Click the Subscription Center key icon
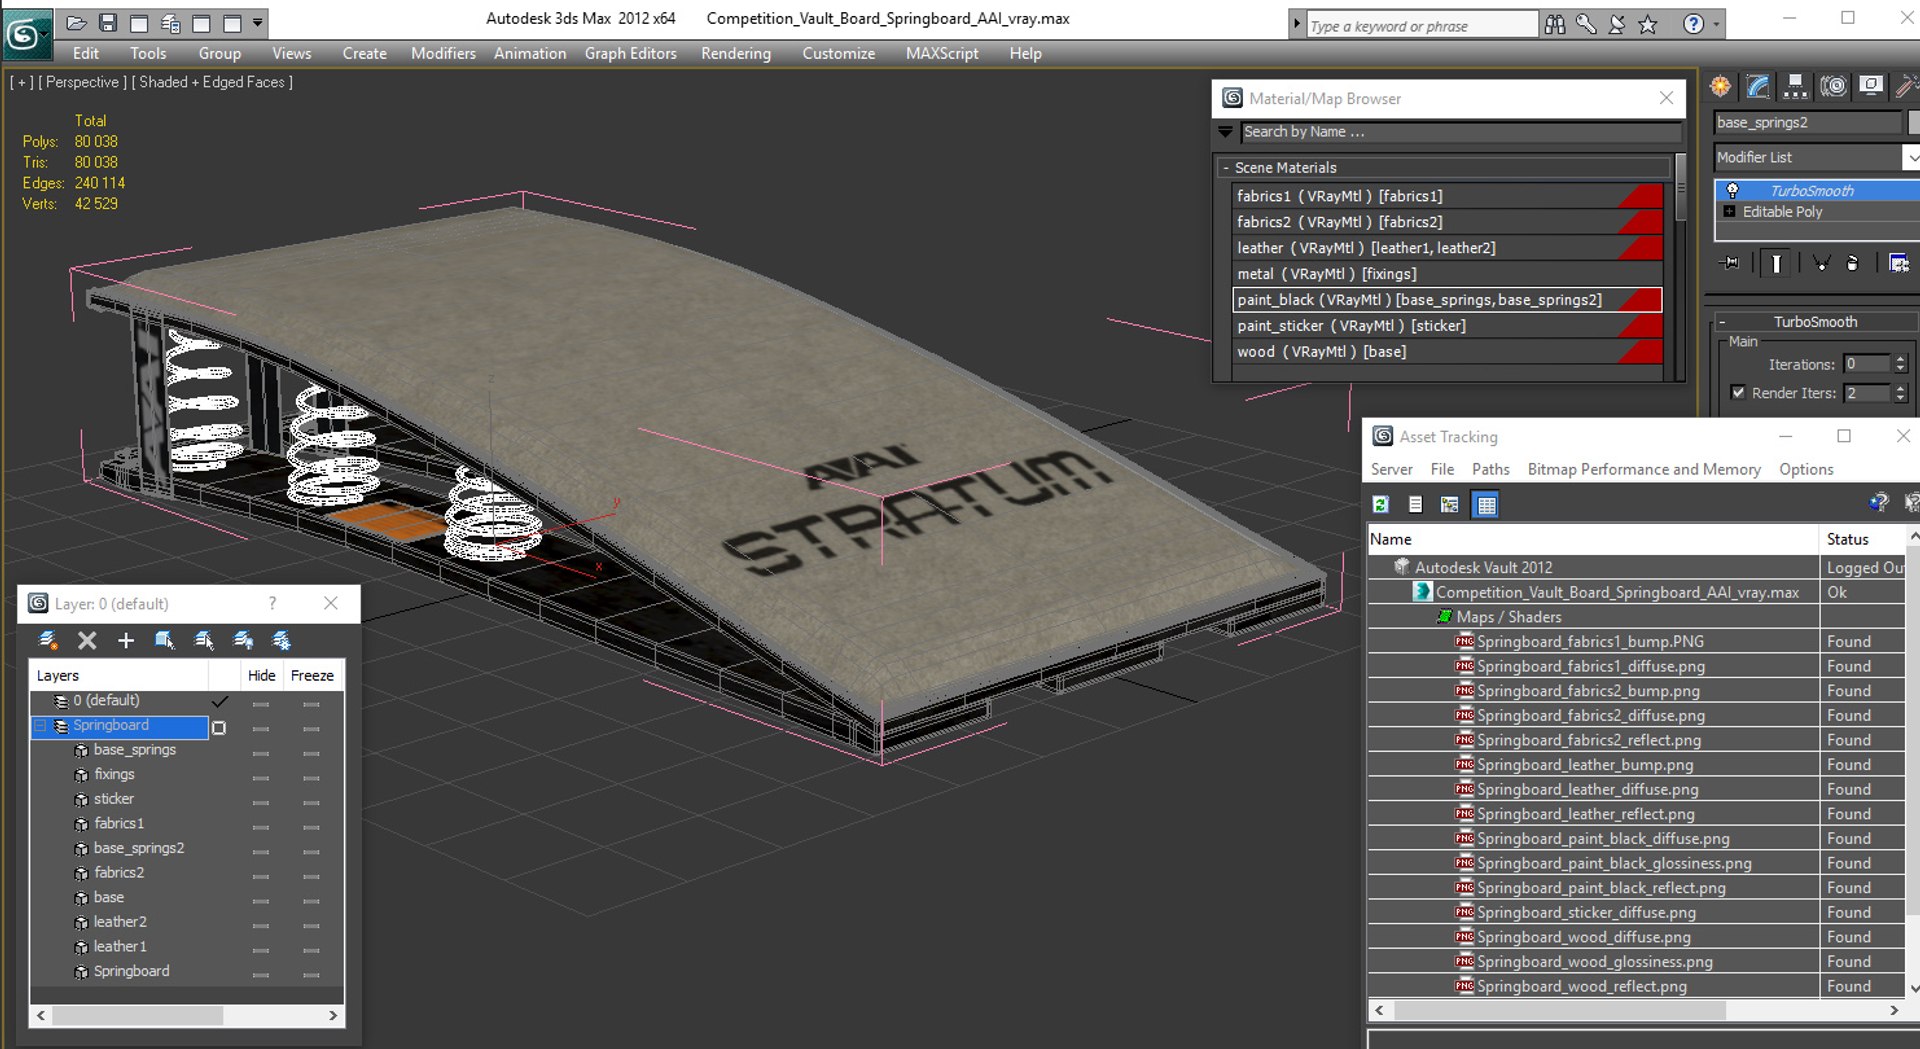The image size is (1920, 1049). 1585,25
